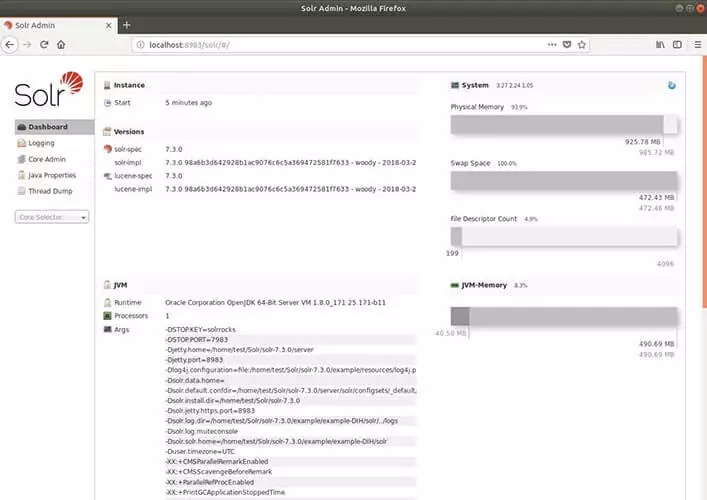This screenshot has height=500, width=707.
Task: Click the Runtime OpenJDK value text
Action: (x=275, y=303)
